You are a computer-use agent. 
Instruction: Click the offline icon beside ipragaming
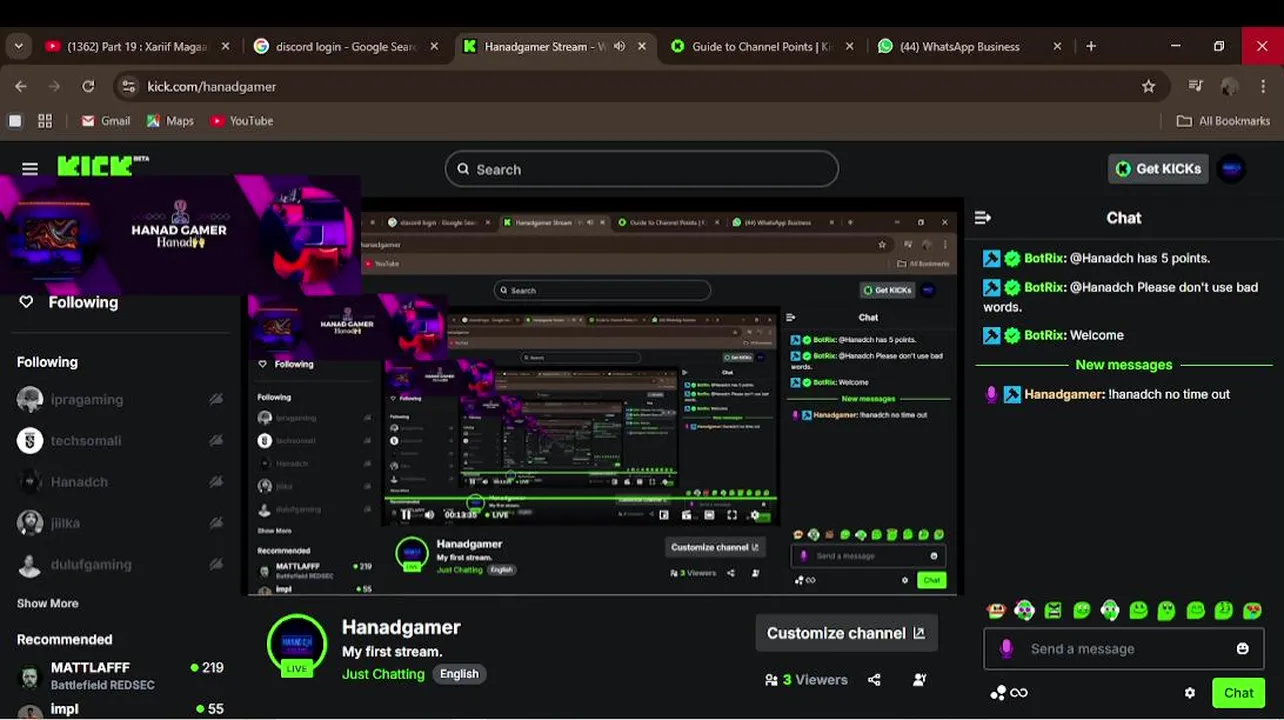pyautogui.click(x=216, y=399)
